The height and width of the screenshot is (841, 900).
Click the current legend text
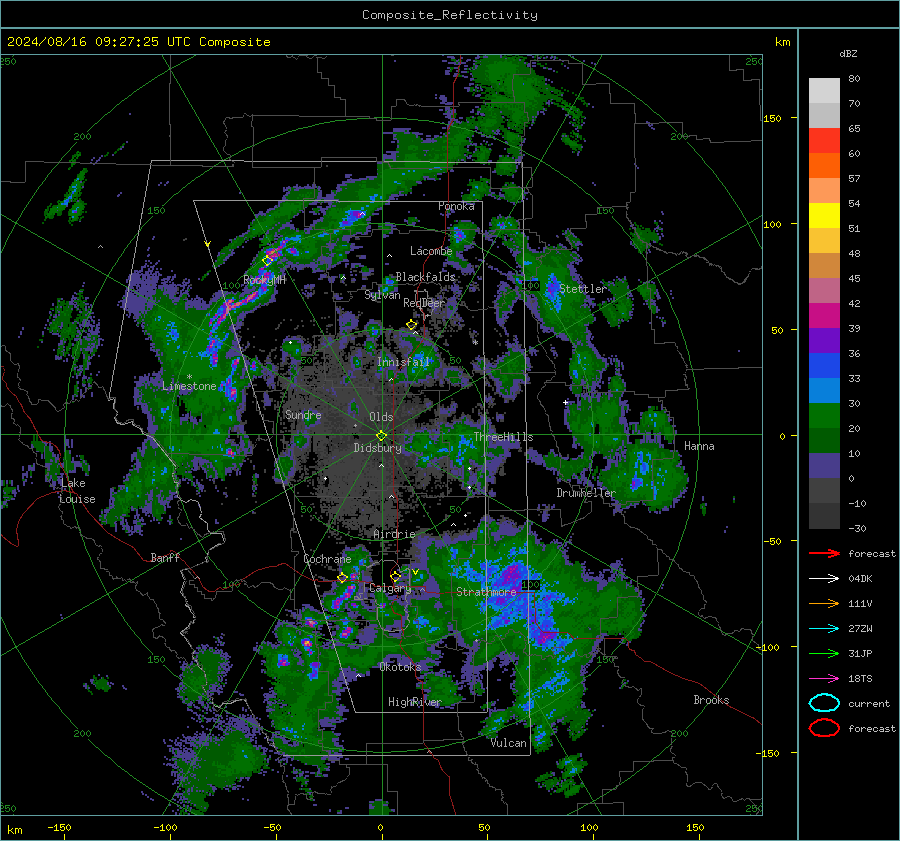coord(869,704)
